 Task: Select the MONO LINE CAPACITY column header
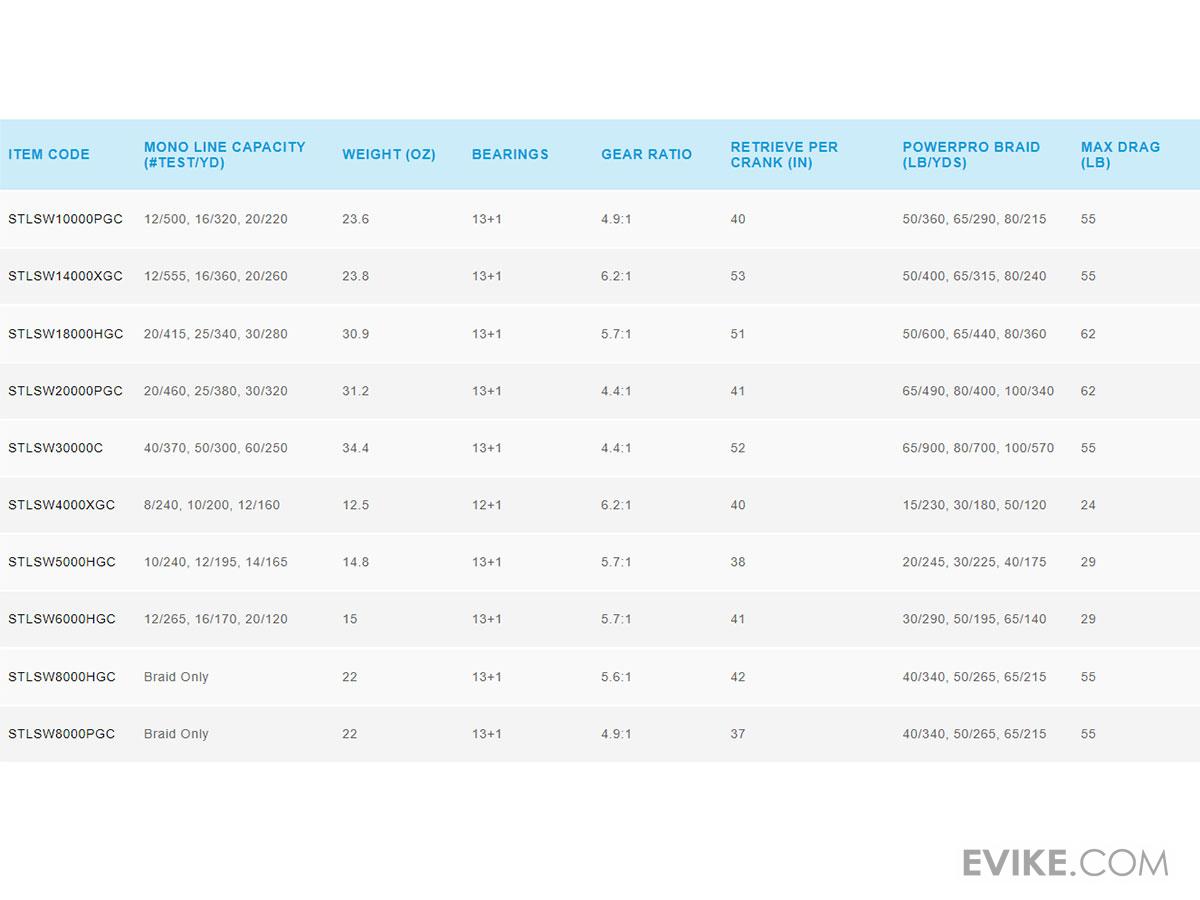pyautogui.click(x=224, y=155)
